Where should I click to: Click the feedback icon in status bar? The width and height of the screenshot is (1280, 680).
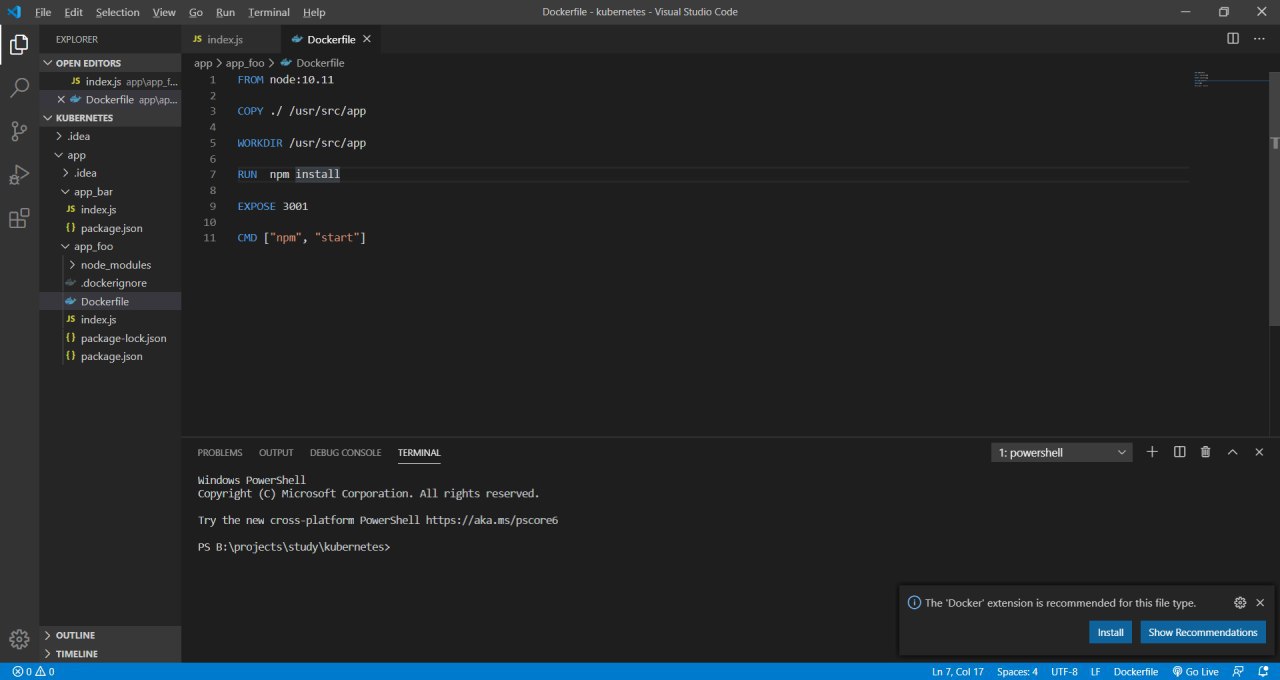[x=1239, y=672]
